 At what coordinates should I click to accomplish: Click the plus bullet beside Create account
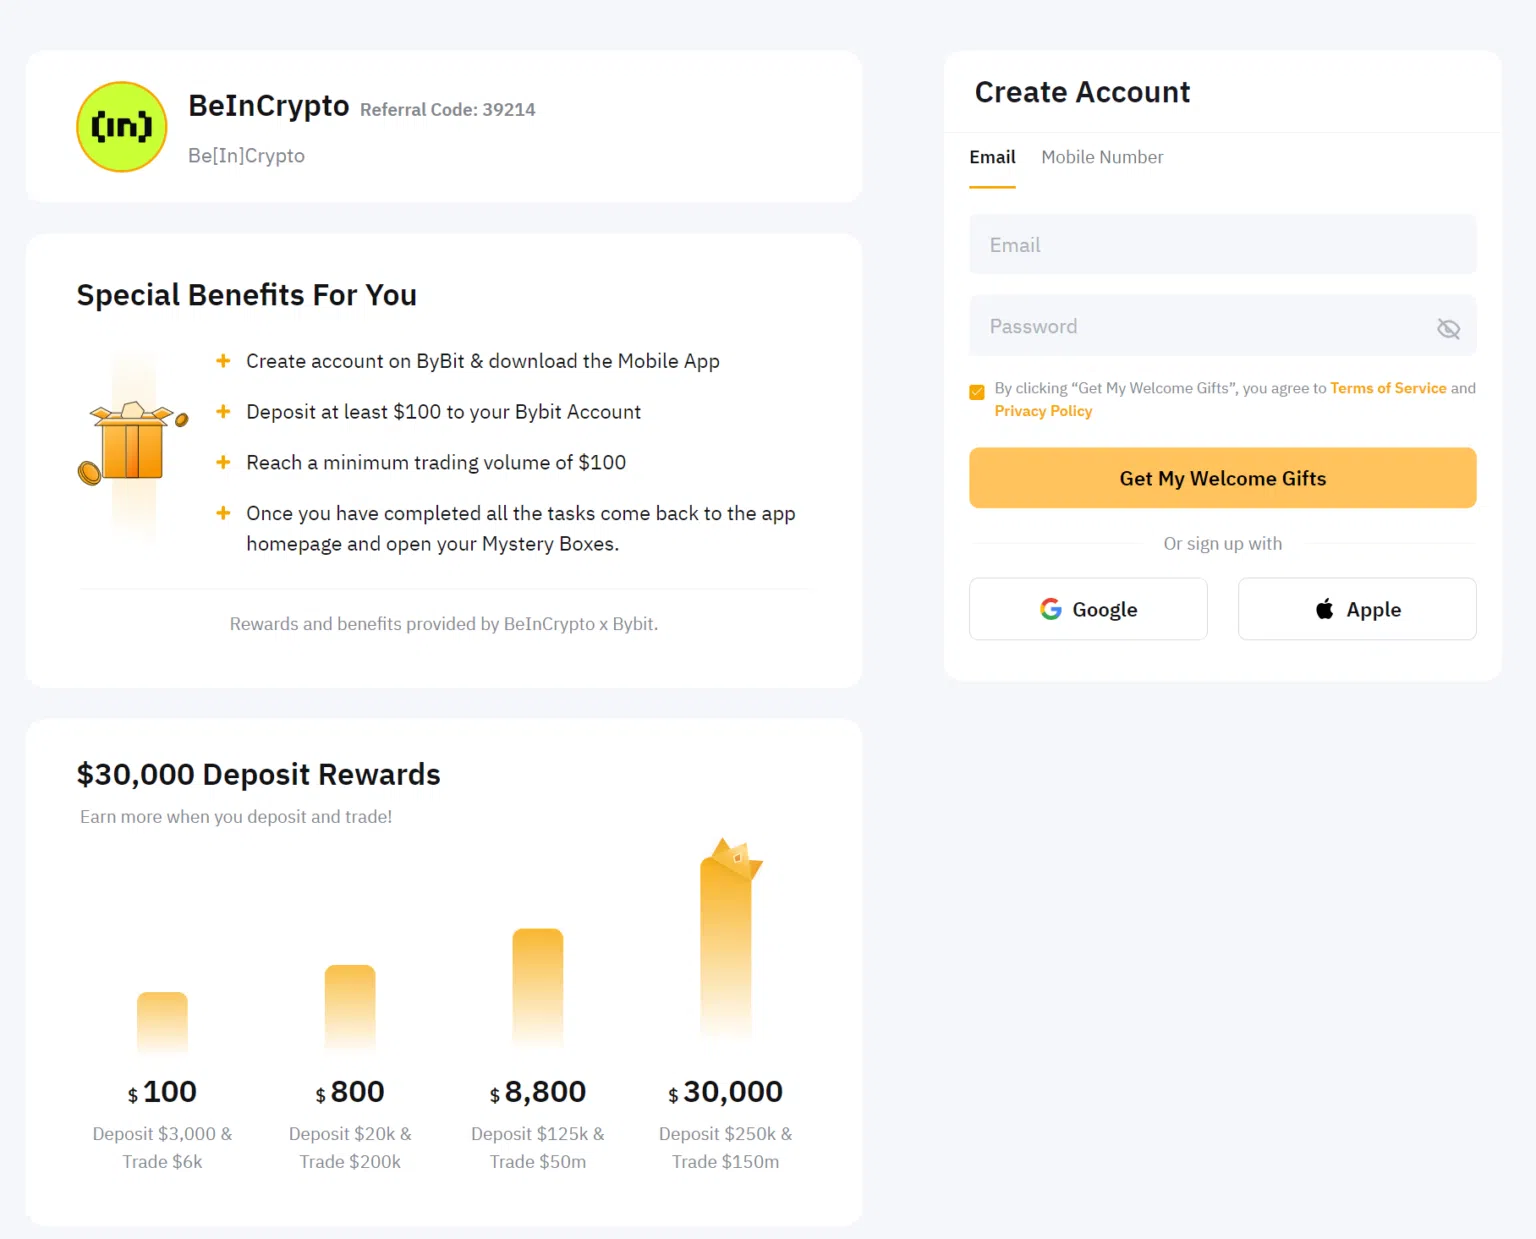point(223,360)
